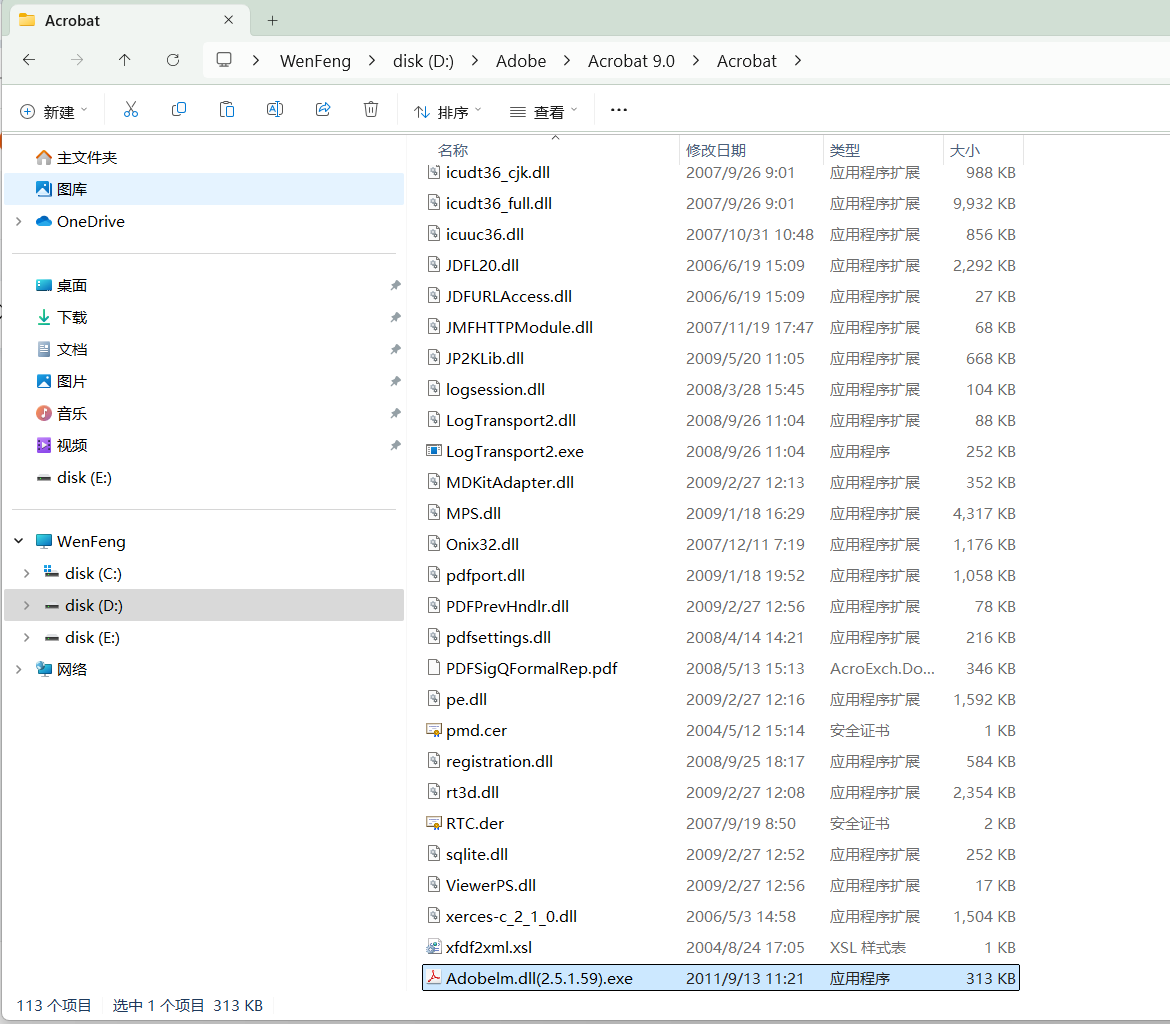The image size is (1170, 1024).
Task: Click the Delete trash can icon
Action: coord(371,110)
